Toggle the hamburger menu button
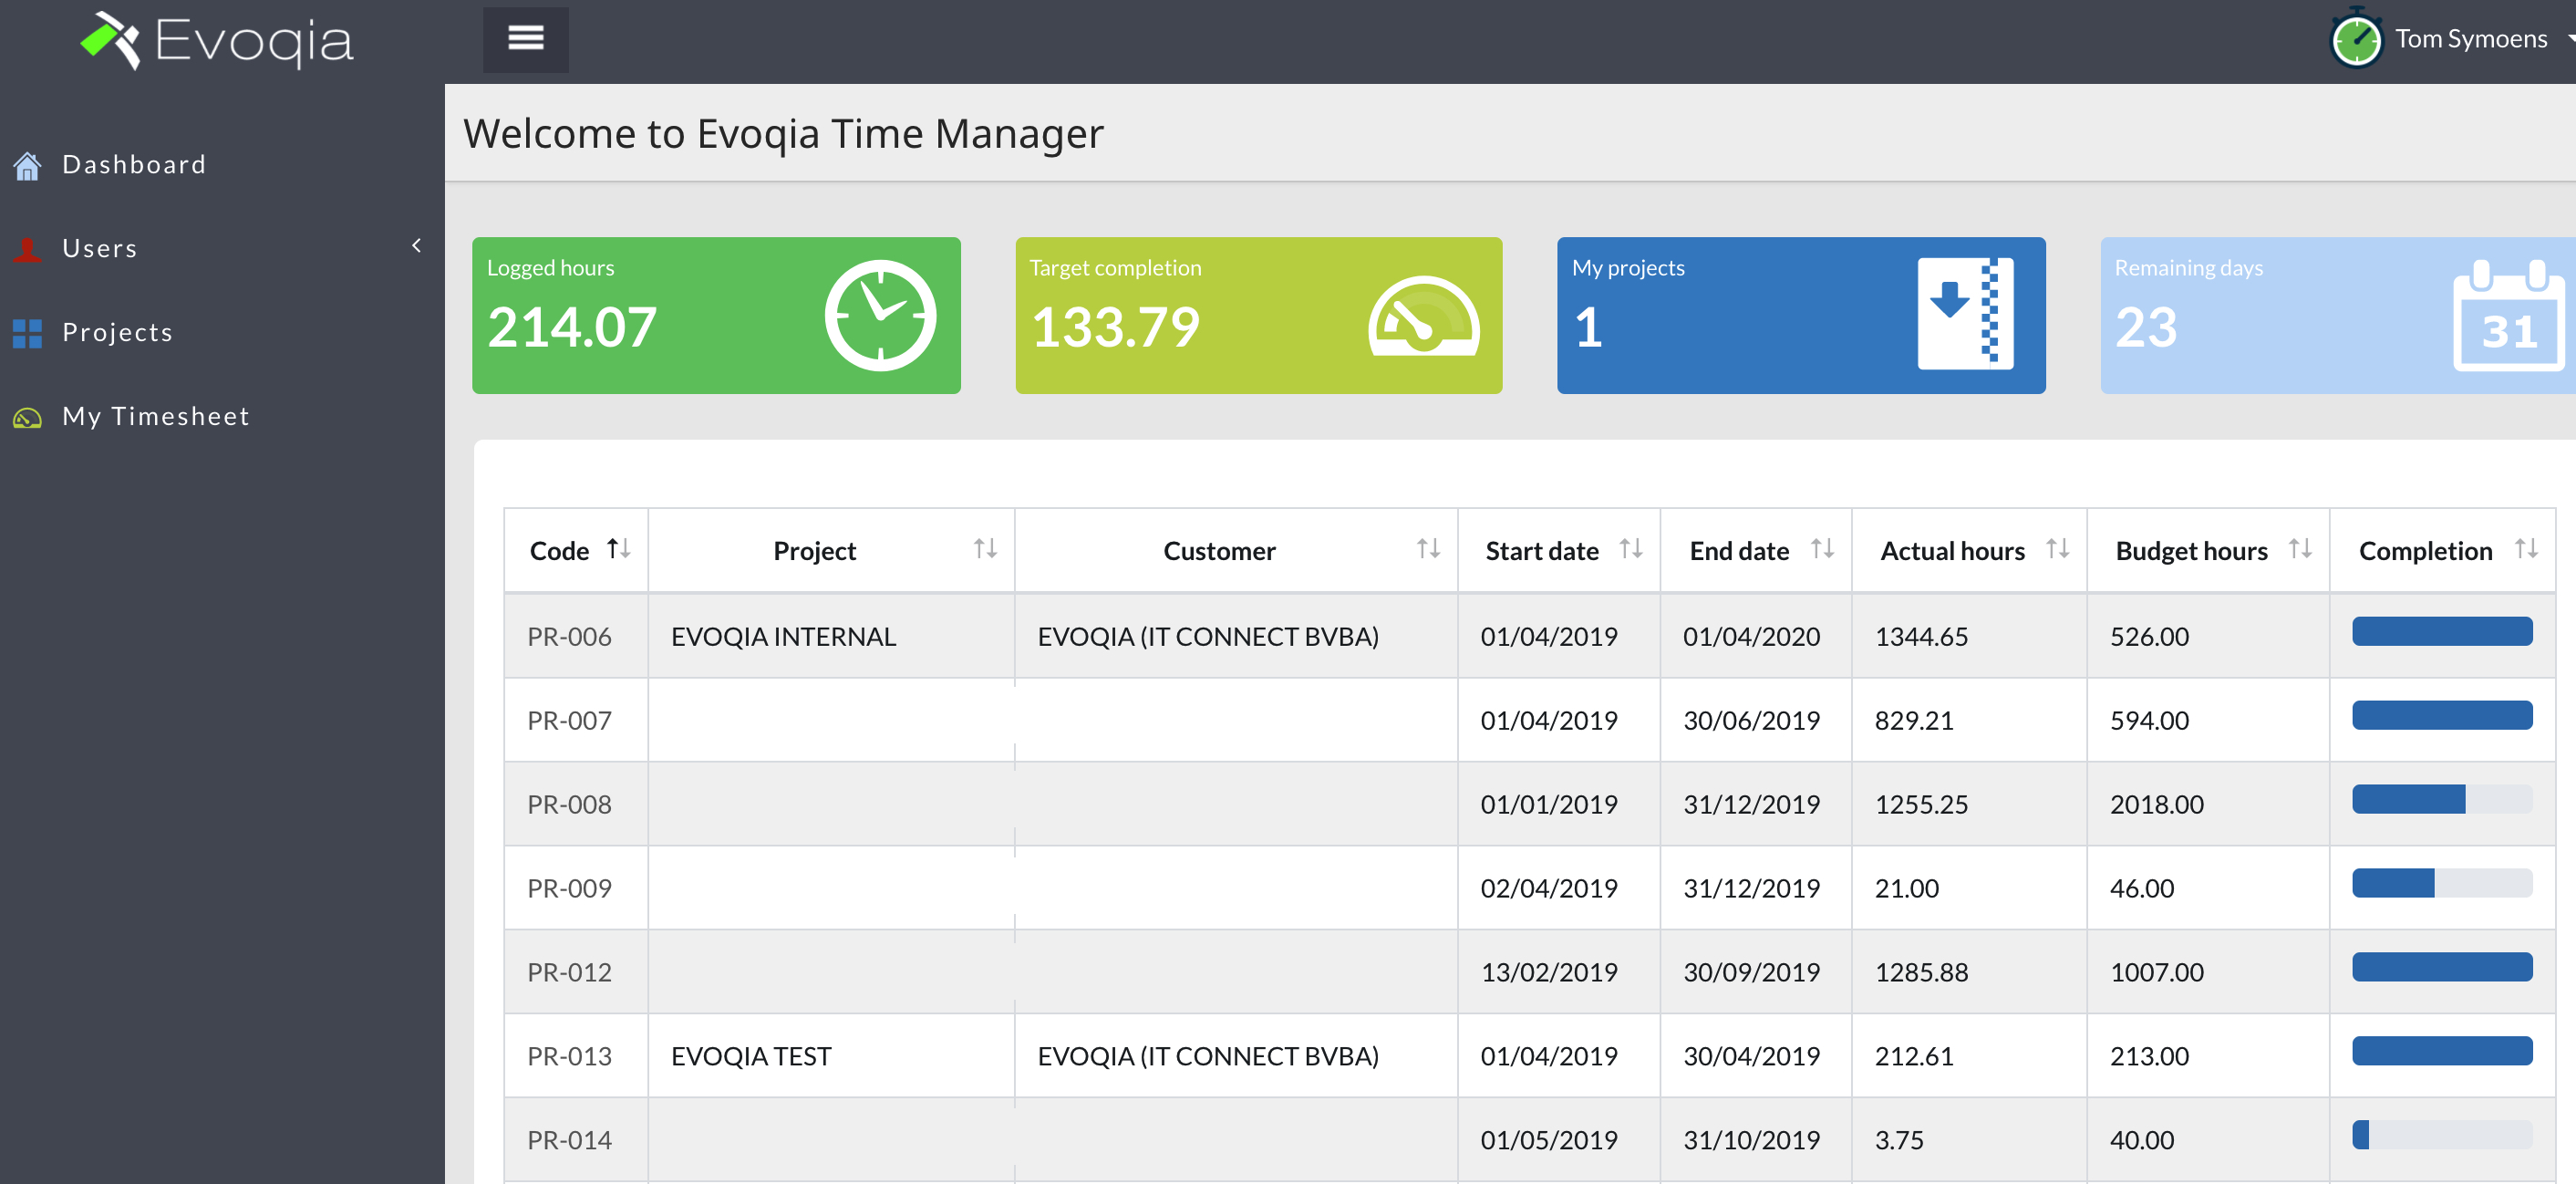2576x1184 pixels. [525, 39]
